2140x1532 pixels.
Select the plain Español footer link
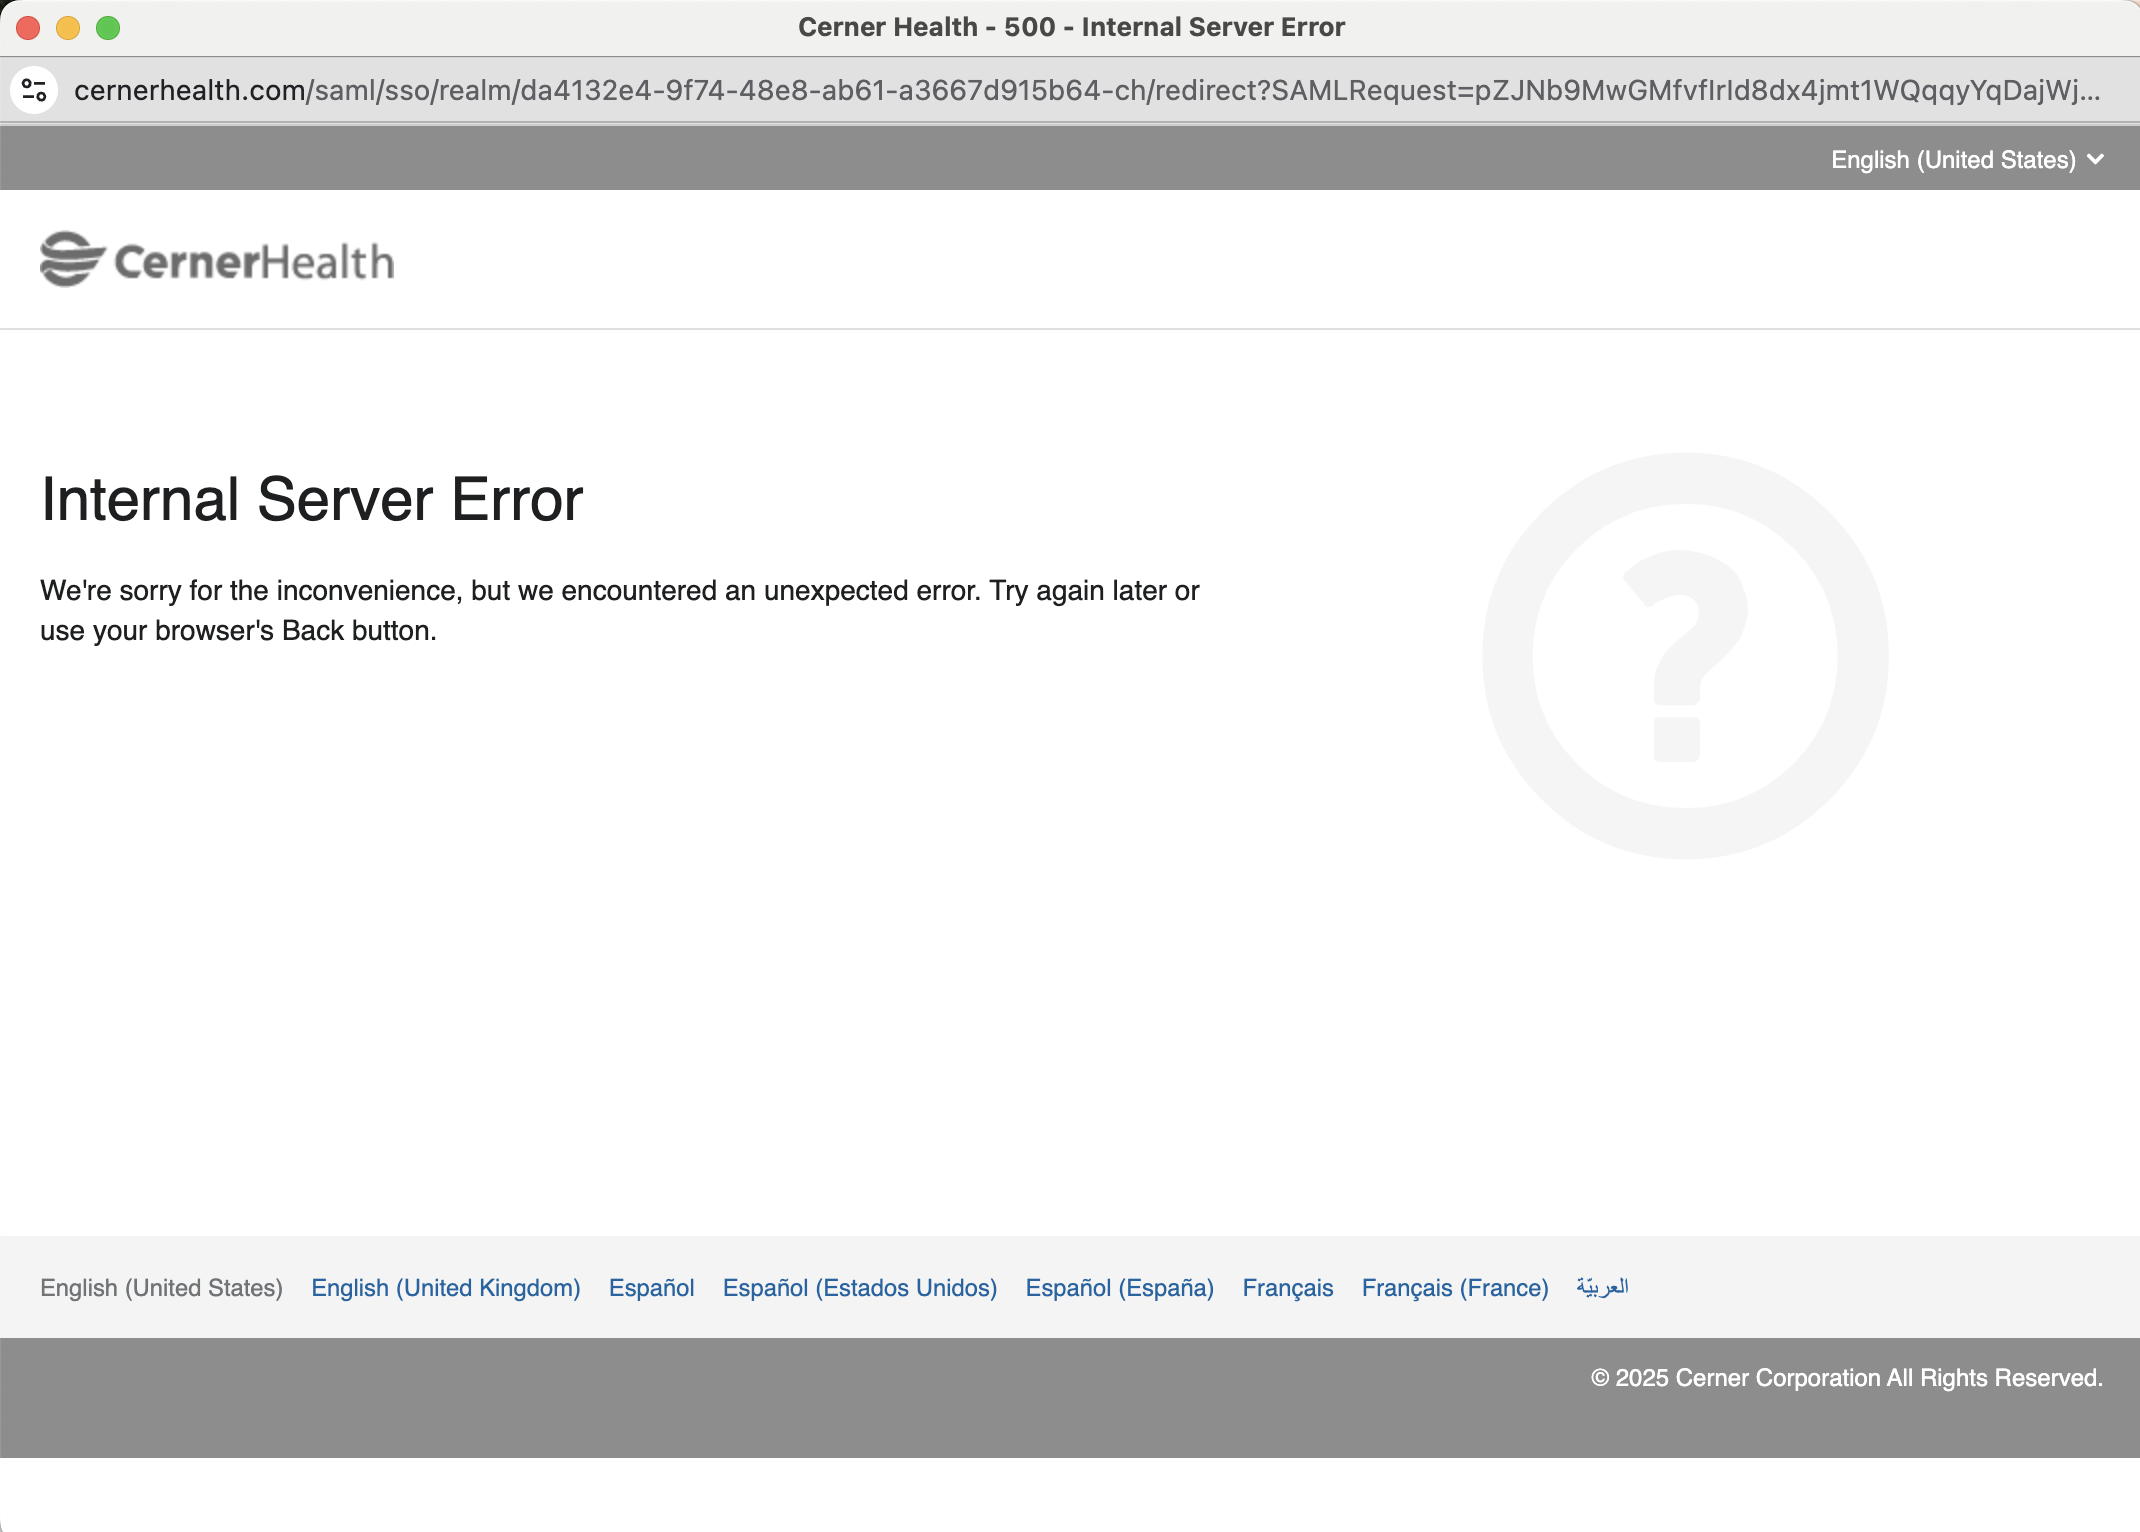[x=652, y=1288]
